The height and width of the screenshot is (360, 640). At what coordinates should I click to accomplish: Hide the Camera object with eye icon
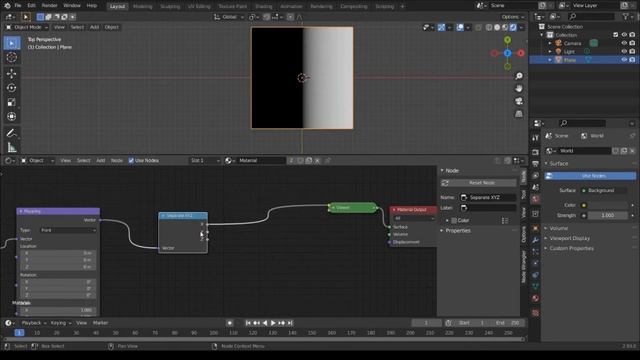coord(624,43)
